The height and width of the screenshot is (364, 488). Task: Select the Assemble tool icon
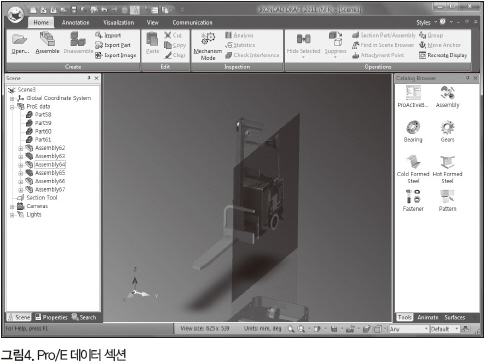[x=47, y=39]
